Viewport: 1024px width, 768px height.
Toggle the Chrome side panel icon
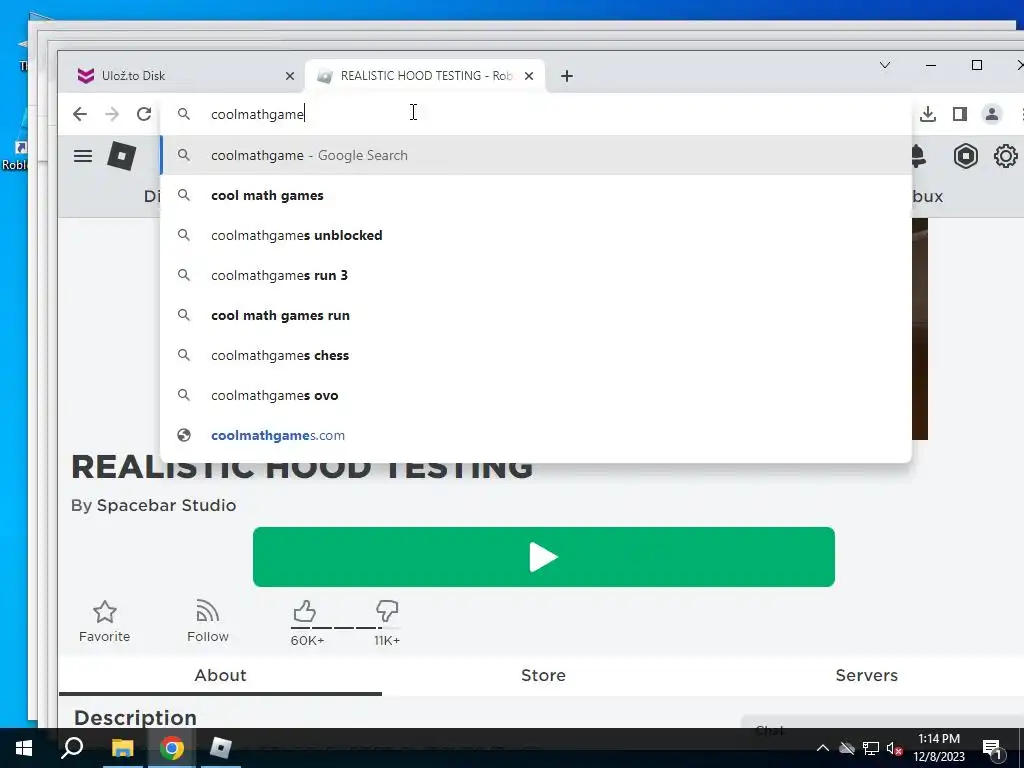(959, 114)
